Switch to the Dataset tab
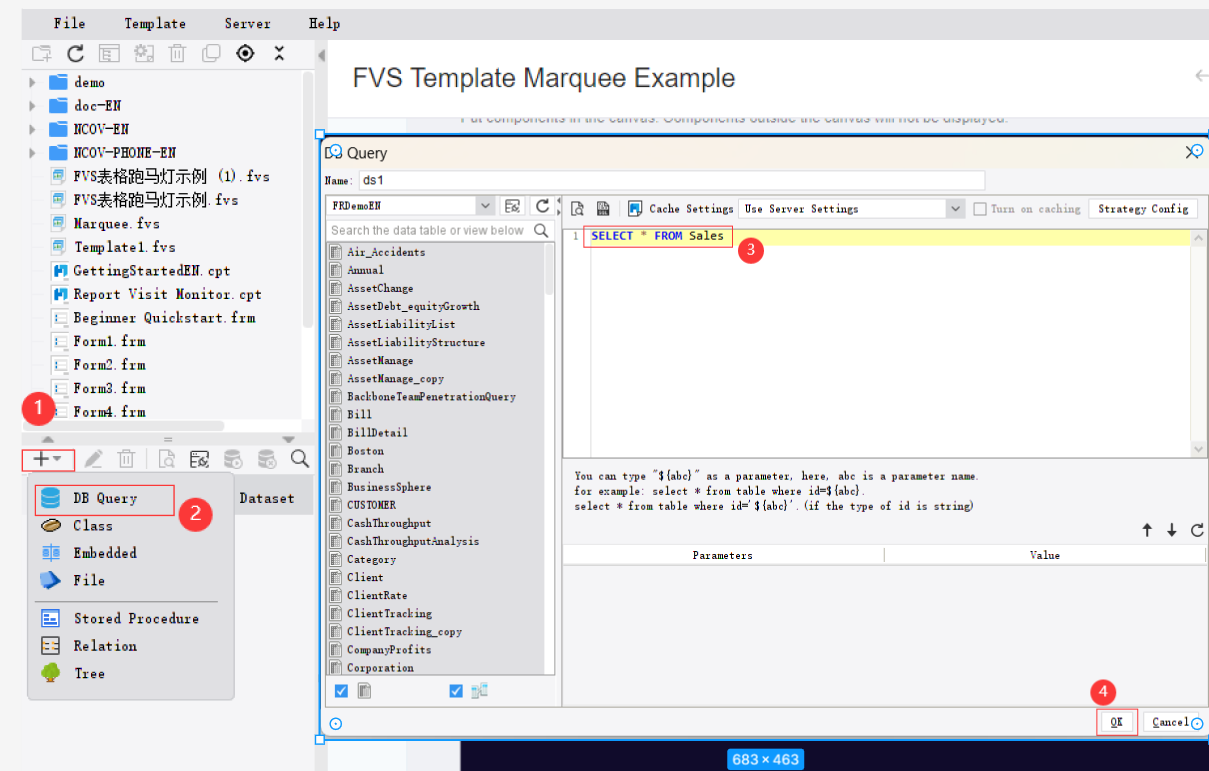Viewport: 1209px width, 771px height. click(265, 497)
